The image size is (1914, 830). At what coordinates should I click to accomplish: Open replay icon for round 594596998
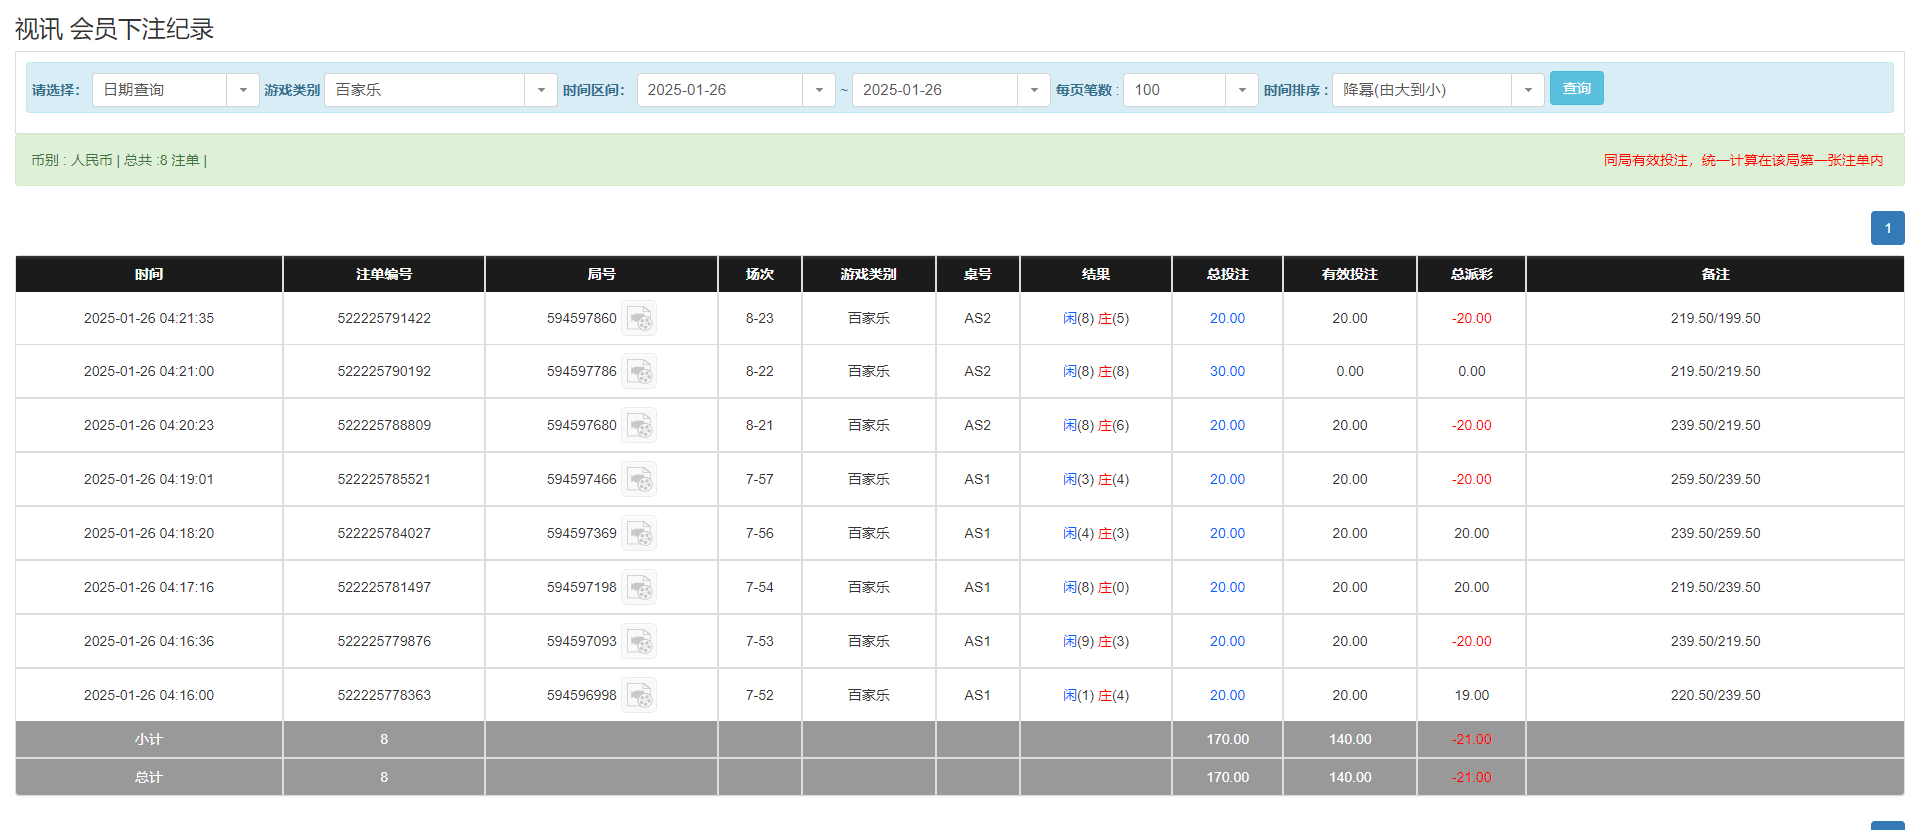[x=639, y=696]
